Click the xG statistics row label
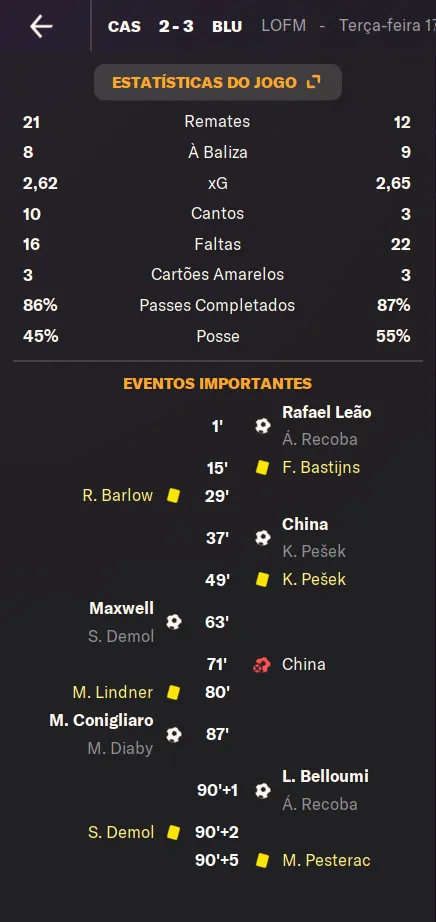Image resolution: width=436 pixels, height=922 pixels. 218,183
